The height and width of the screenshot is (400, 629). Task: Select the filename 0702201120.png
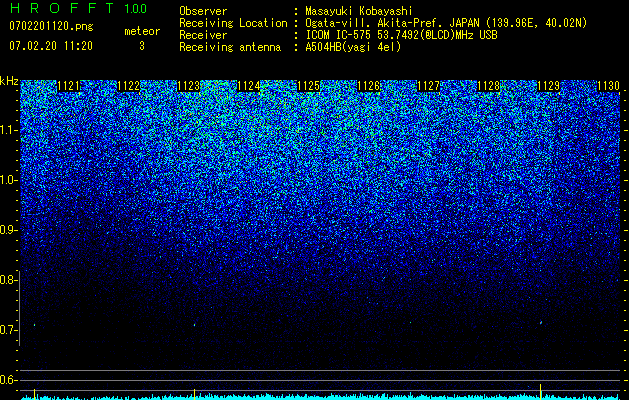point(51,26)
